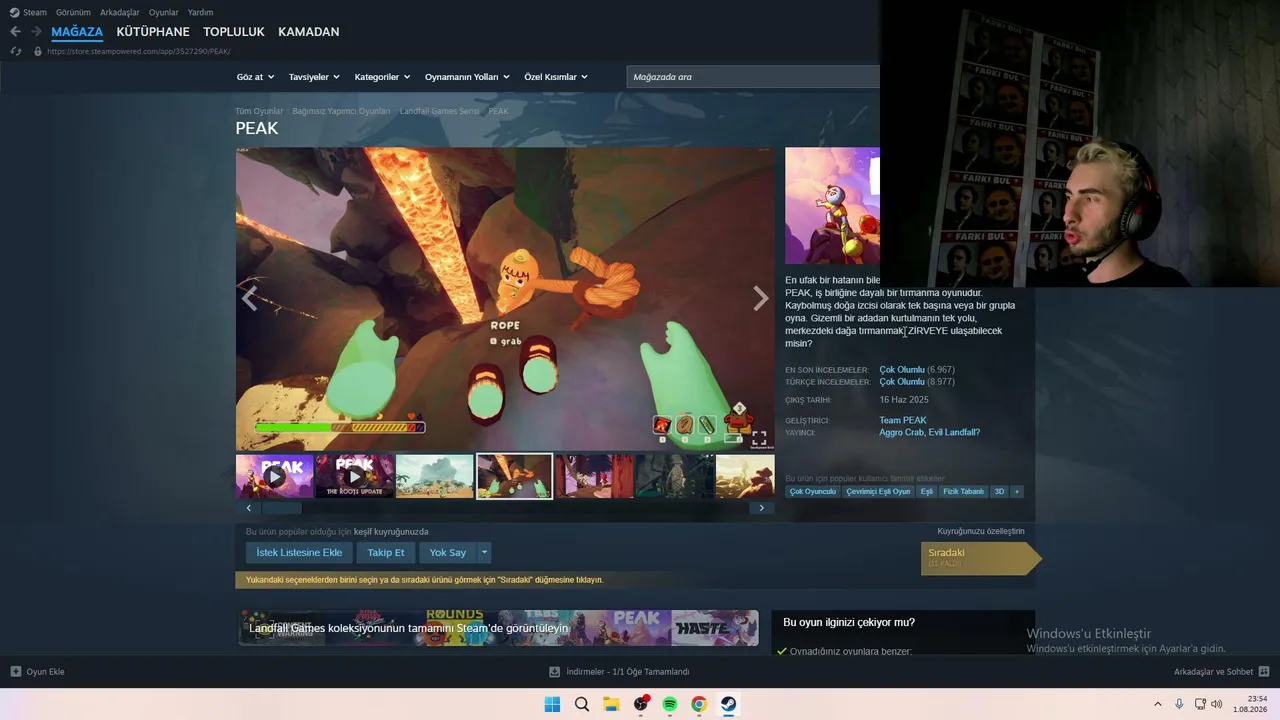Click the plus icon to add a tag
Image resolution: width=1280 pixels, height=720 pixels.
(1017, 492)
